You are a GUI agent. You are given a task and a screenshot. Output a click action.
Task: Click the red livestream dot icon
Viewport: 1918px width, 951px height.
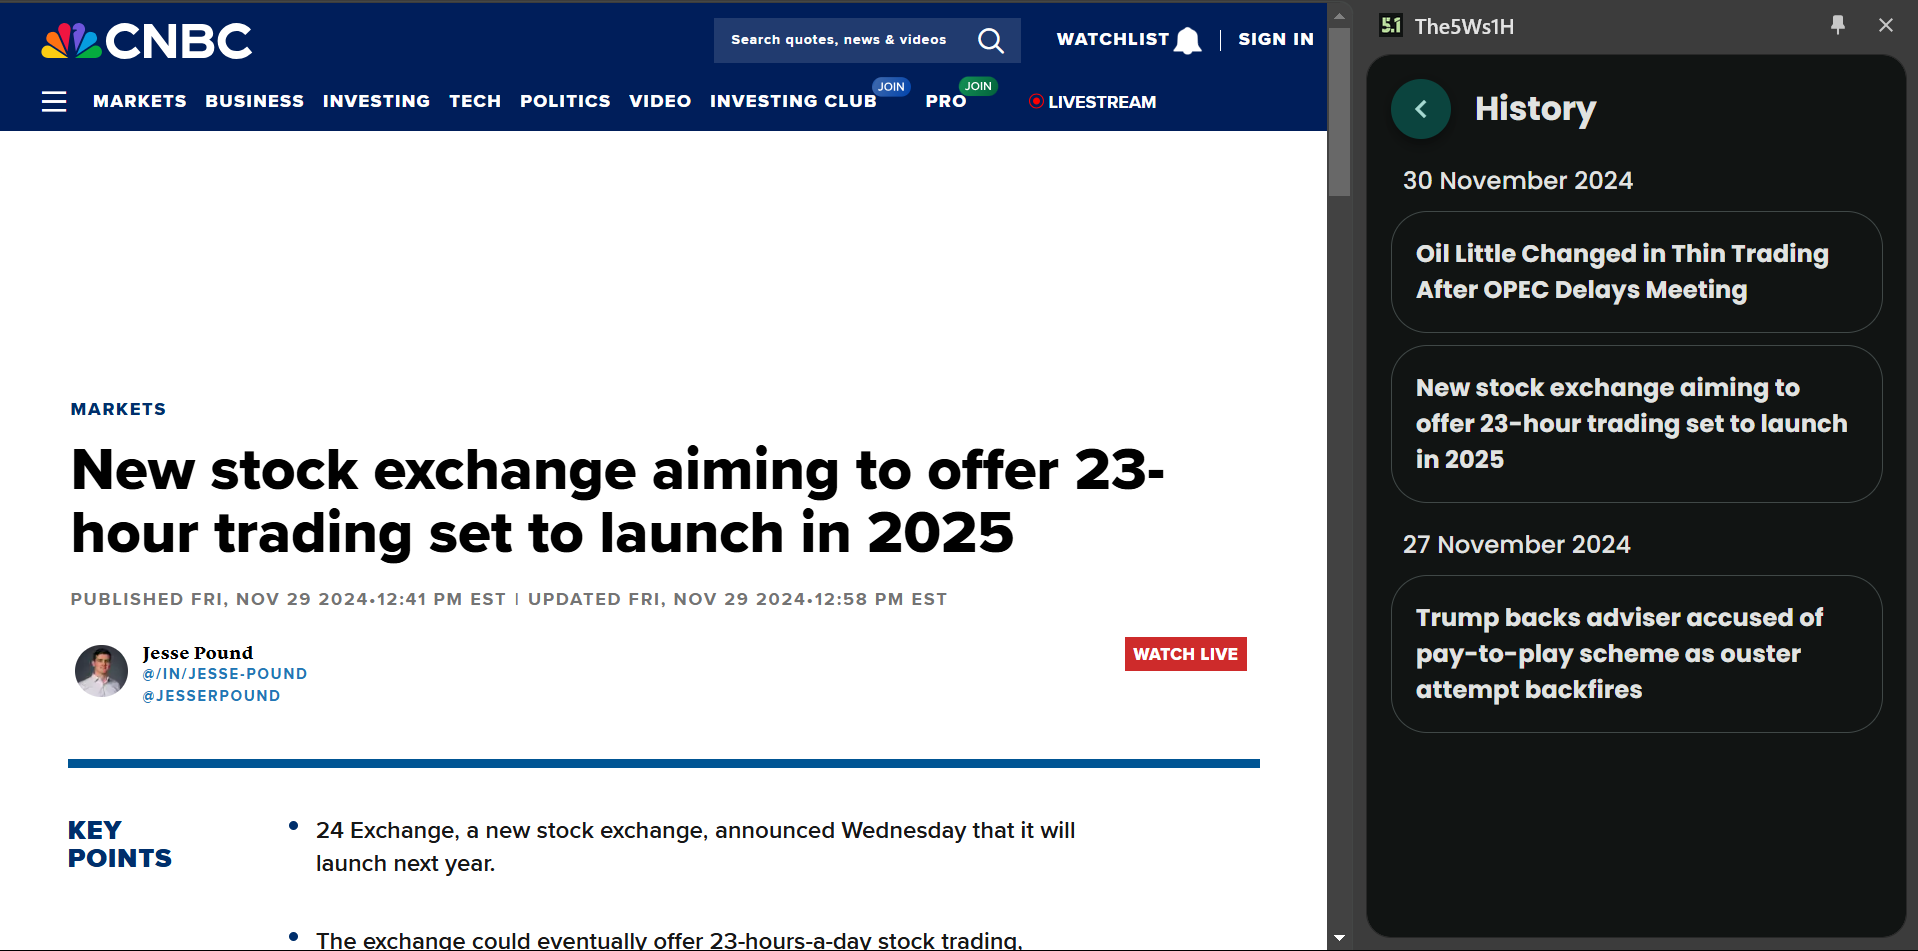pos(1036,101)
